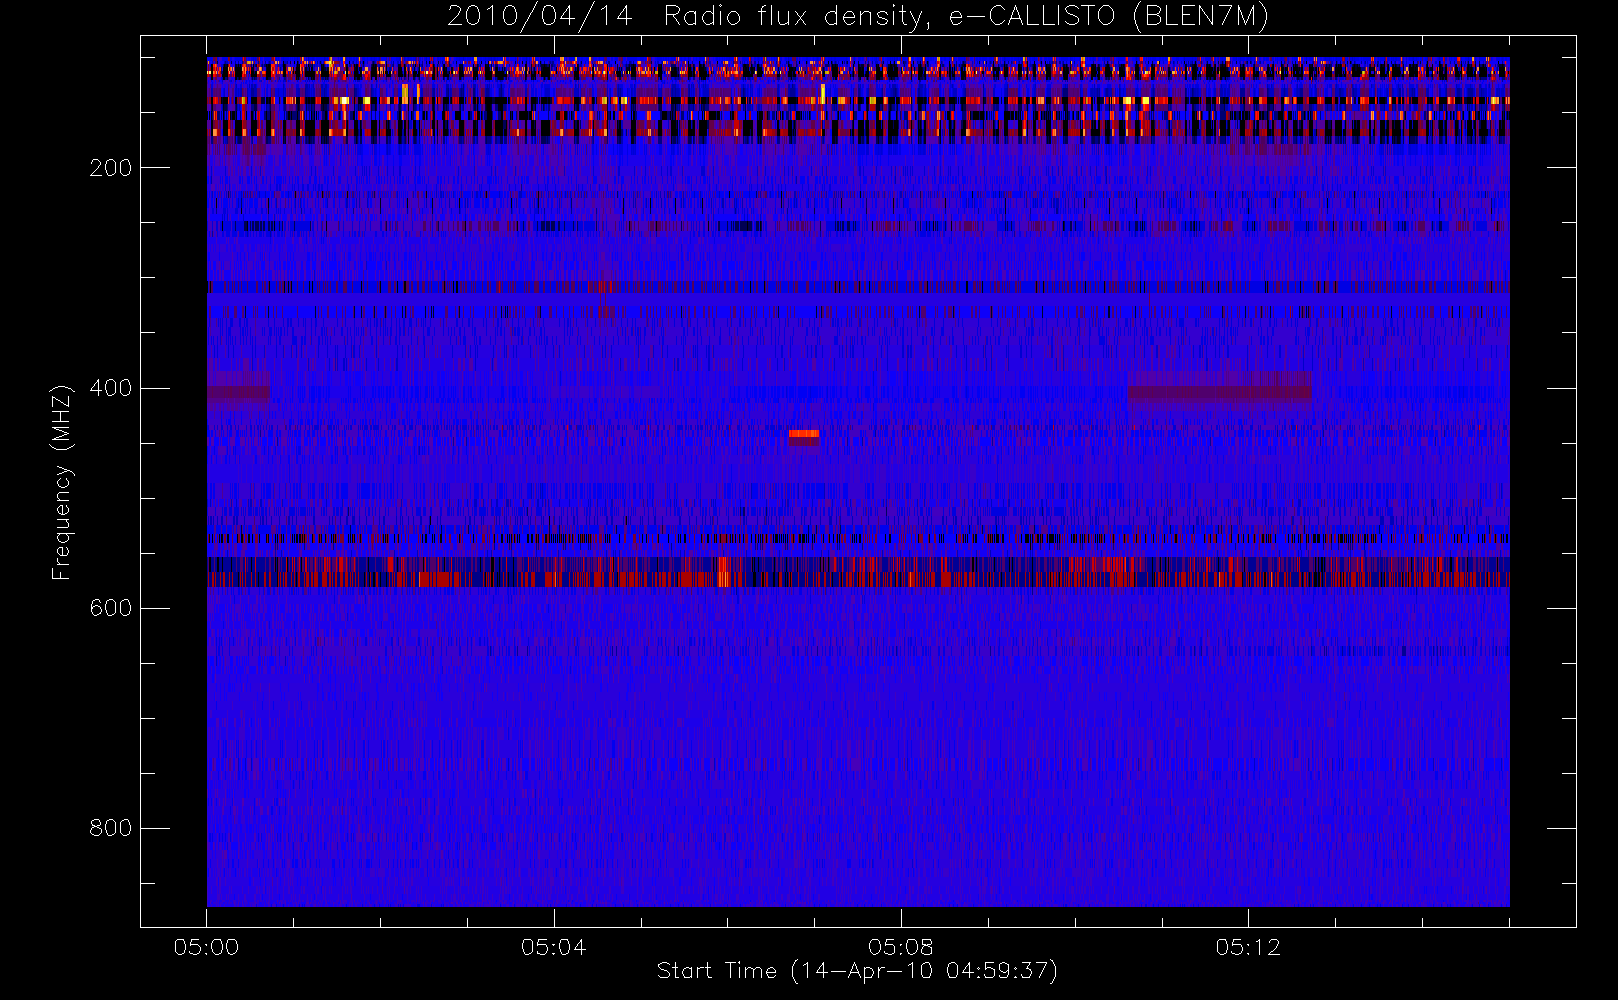The width and height of the screenshot is (1618, 1000).
Task: Click the 'Frequency (MHZ)' axis label
Action: pyautogui.click(x=62, y=482)
